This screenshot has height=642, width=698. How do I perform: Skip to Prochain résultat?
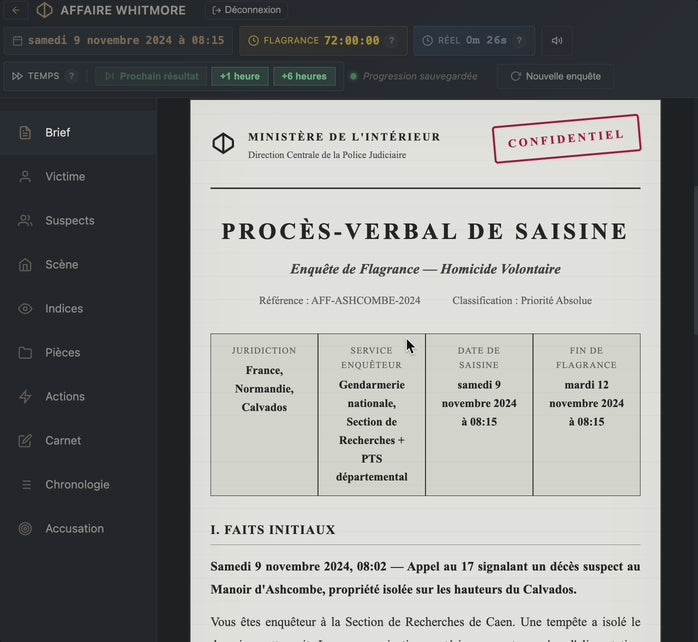coord(151,76)
